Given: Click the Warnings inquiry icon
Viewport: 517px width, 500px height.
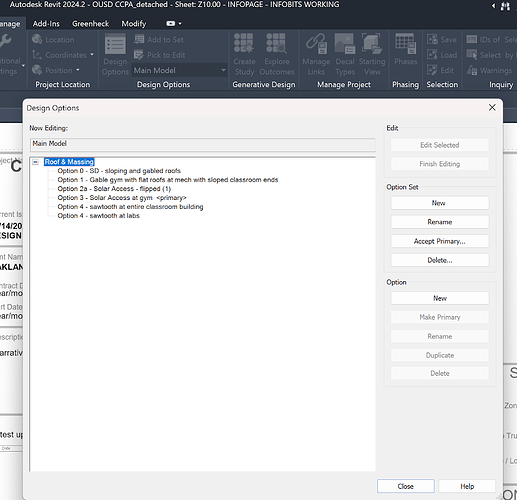Looking at the screenshot, I should (x=472, y=70).
